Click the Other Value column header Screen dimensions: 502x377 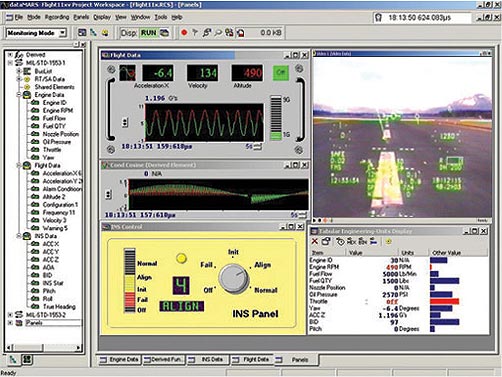pyautogui.click(x=458, y=253)
